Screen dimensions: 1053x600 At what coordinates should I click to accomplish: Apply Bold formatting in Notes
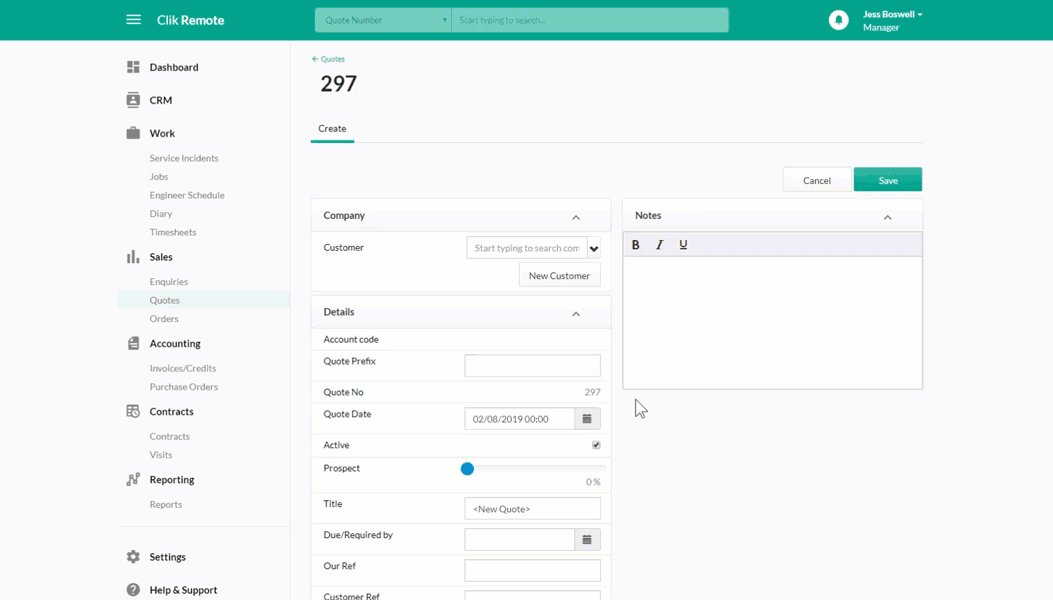[635, 245]
